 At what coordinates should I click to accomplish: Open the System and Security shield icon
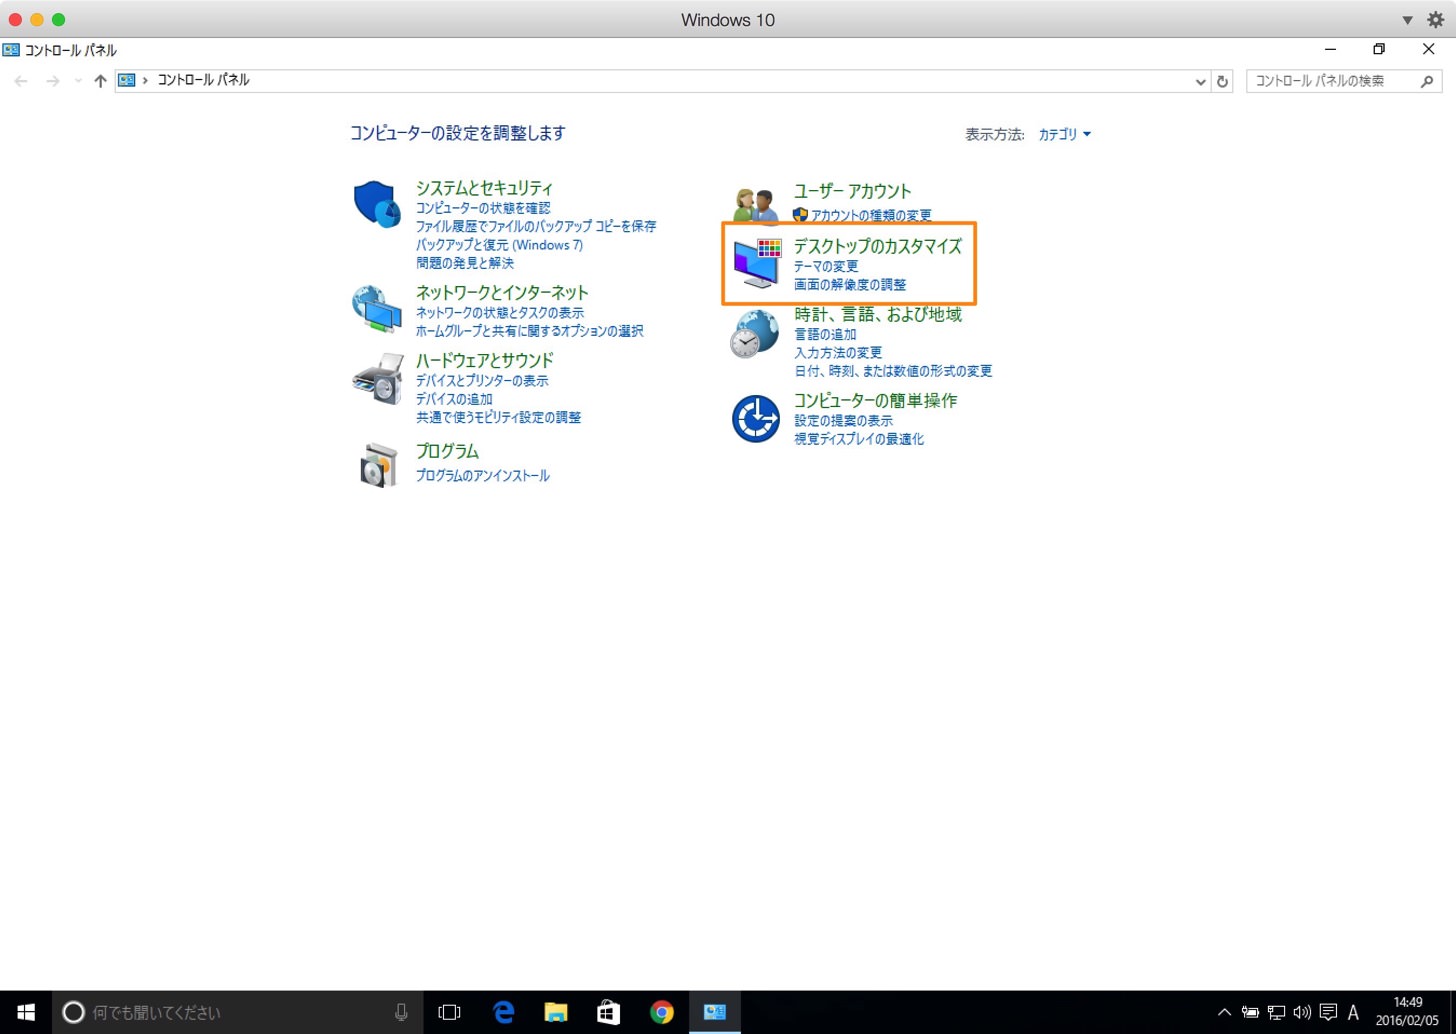click(377, 205)
